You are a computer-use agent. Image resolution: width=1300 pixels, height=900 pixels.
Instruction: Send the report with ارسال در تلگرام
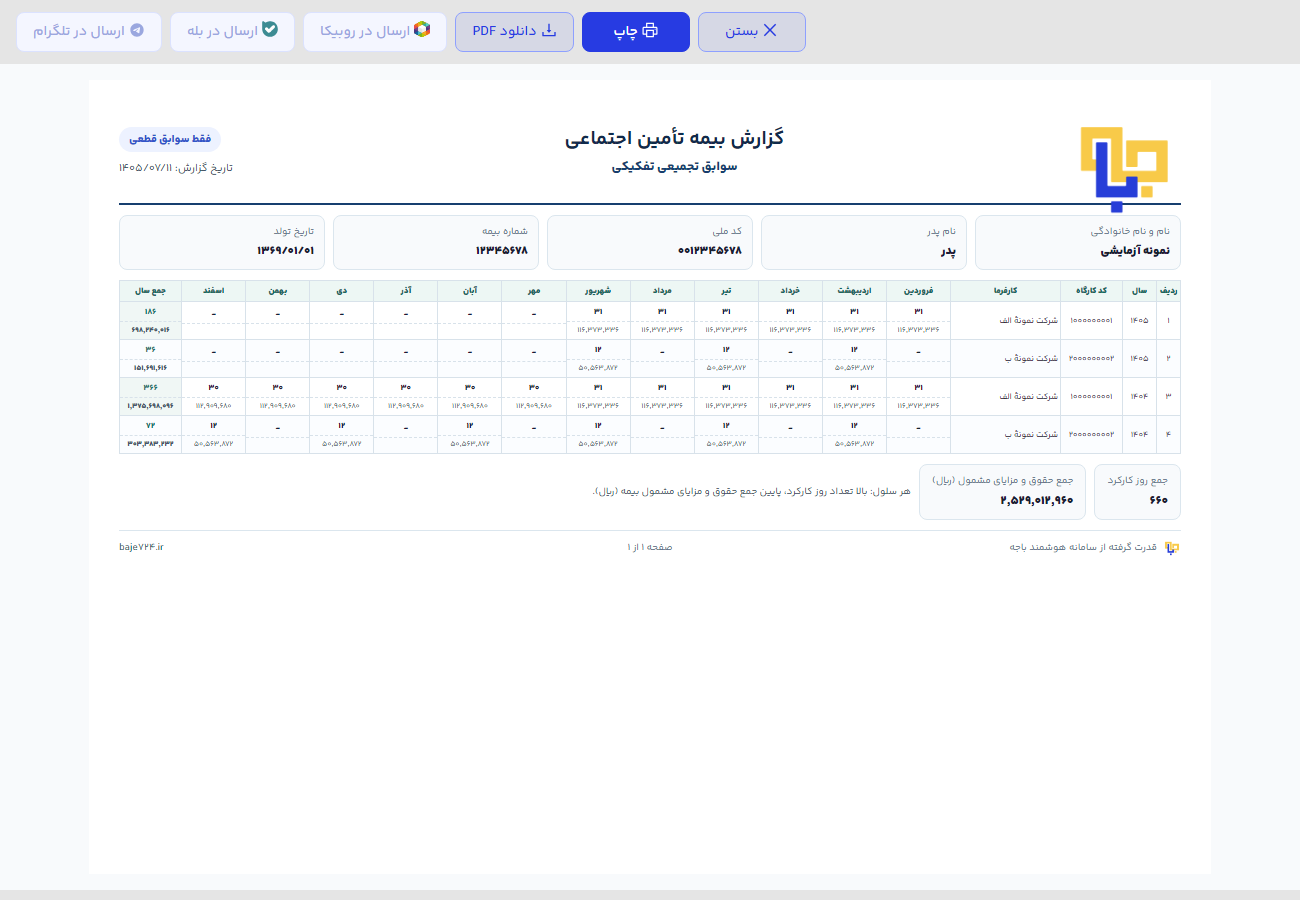pyautogui.click(x=89, y=32)
